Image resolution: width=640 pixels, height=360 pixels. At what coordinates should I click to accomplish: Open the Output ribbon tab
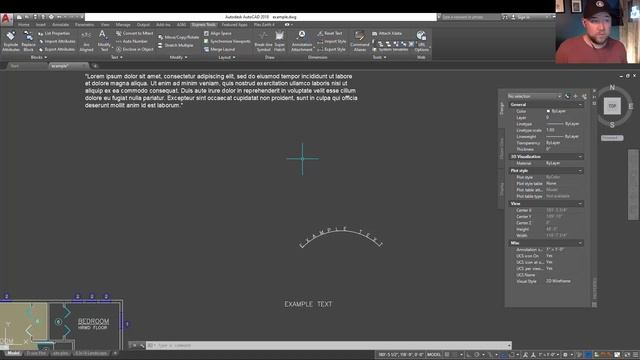tap(143, 25)
